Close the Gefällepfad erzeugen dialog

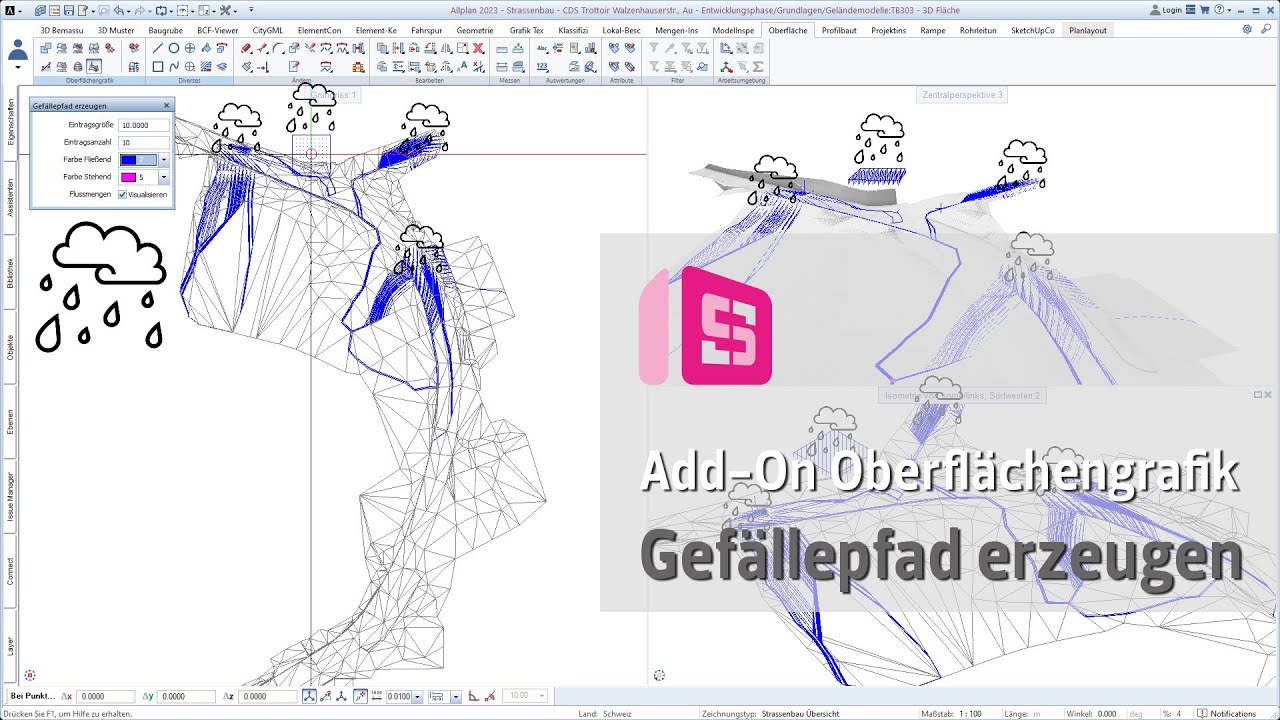pos(167,105)
